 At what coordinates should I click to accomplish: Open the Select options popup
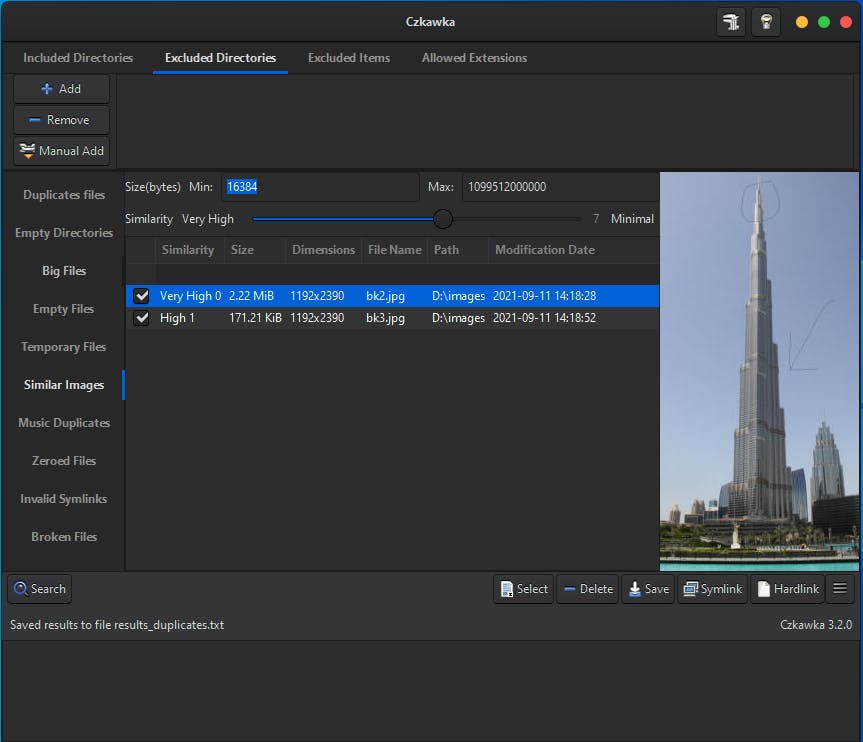[523, 589]
